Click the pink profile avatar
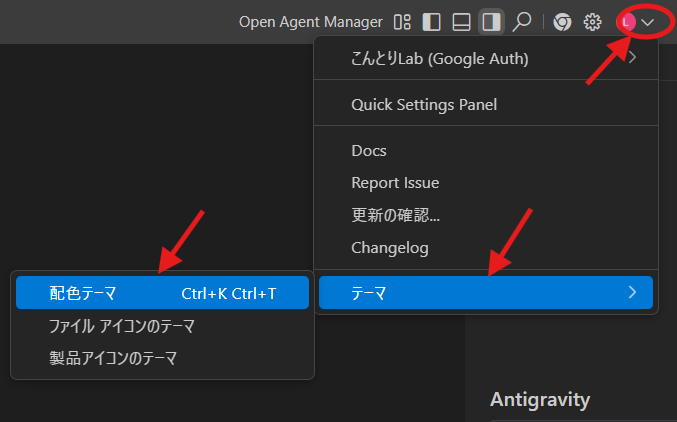 point(627,21)
